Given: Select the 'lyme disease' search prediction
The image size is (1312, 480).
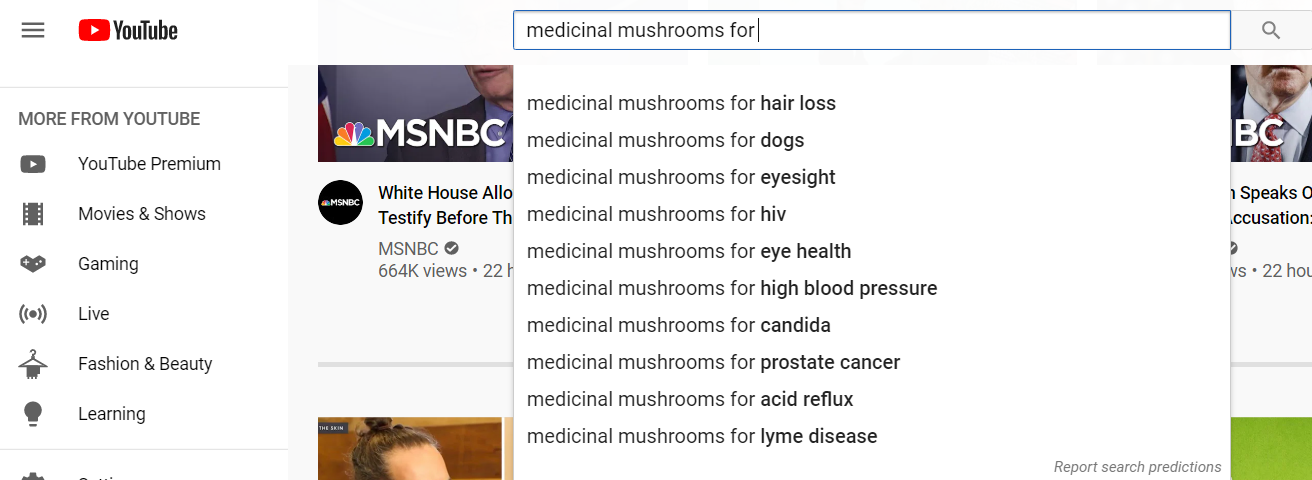Looking at the screenshot, I should [702, 436].
